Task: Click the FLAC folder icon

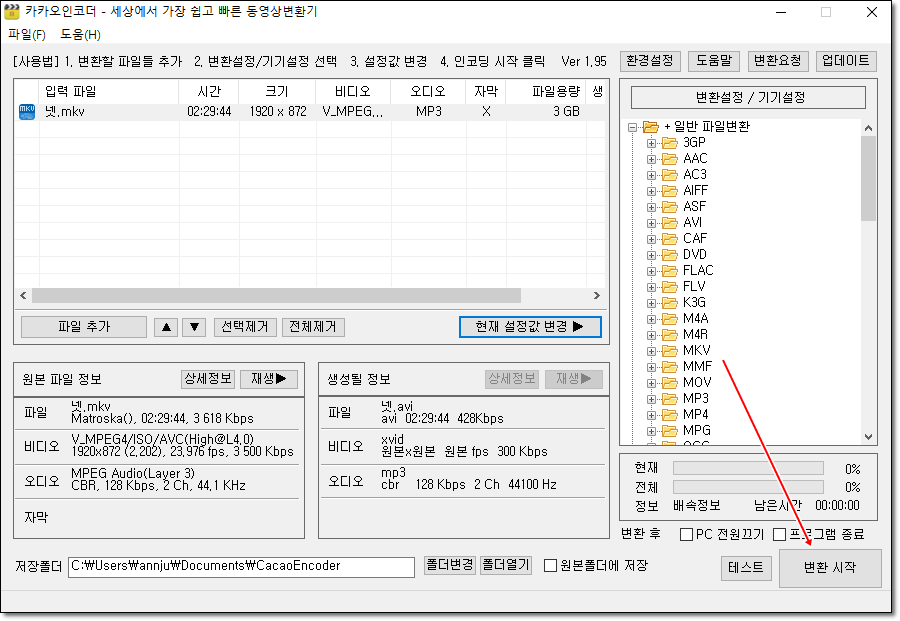Action: (x=669, y=271)
